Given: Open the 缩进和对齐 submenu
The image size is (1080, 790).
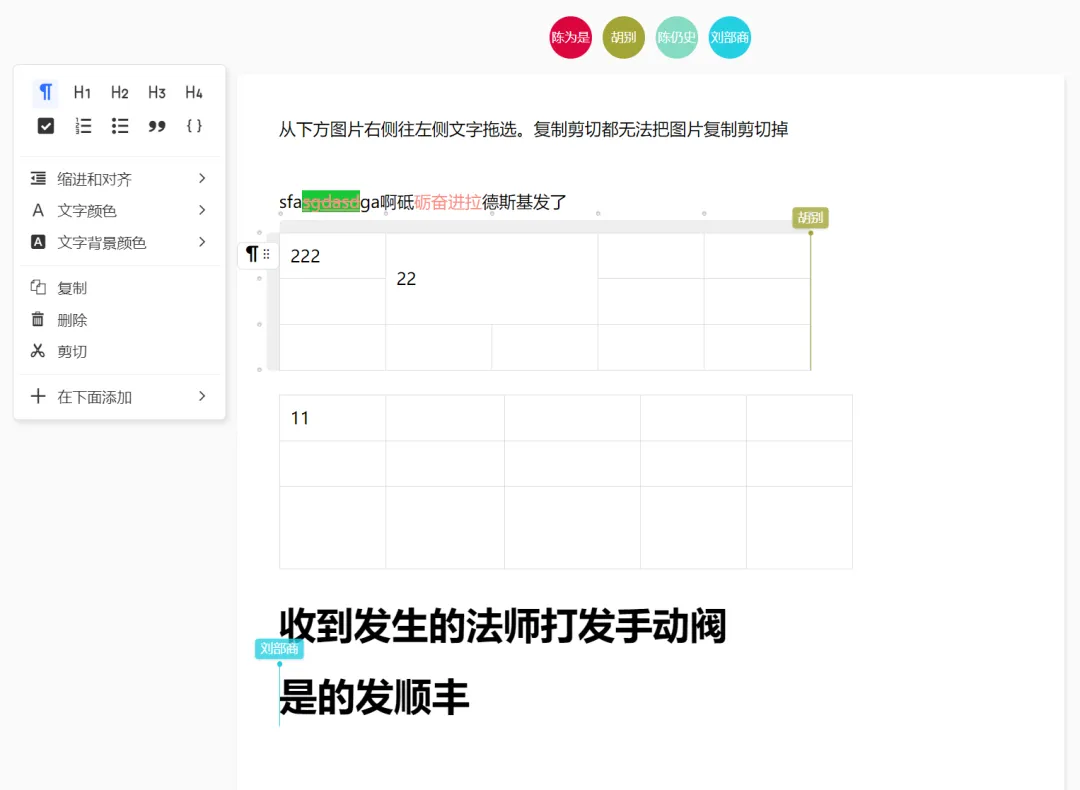Looking at the screenshot, I should pos(119,179).
